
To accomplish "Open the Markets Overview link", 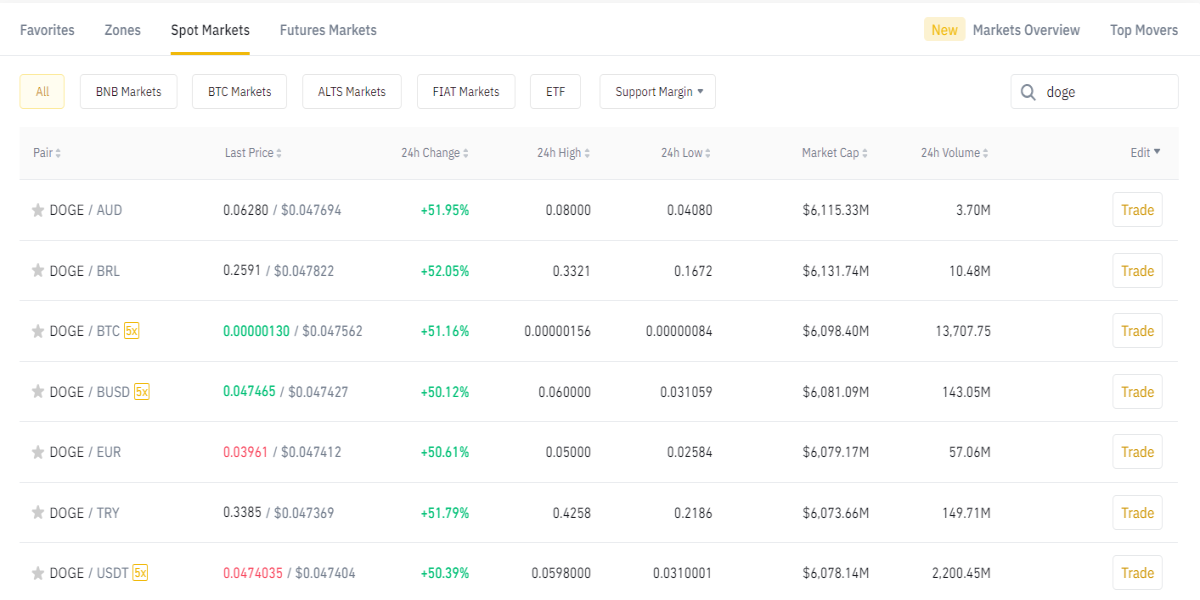I will pyautogui.click(x=1026, y=30).
